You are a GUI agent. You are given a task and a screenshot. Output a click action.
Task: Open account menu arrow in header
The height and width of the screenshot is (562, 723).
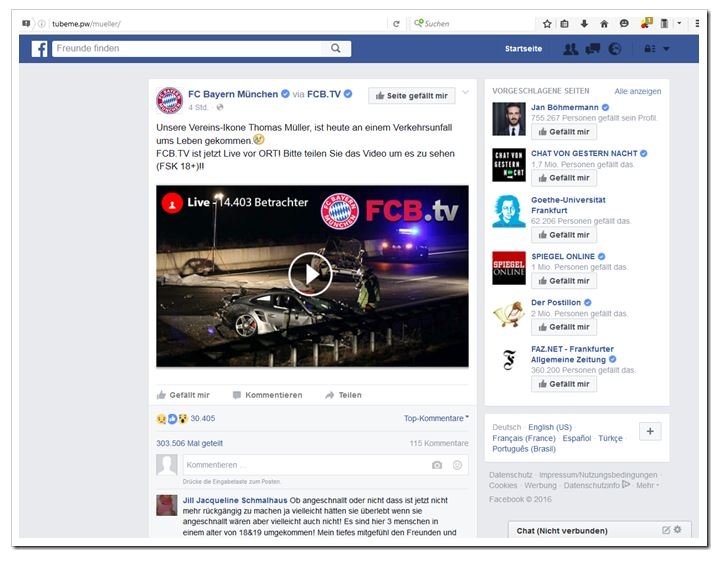pyautogui.click(x=666, y=48)
